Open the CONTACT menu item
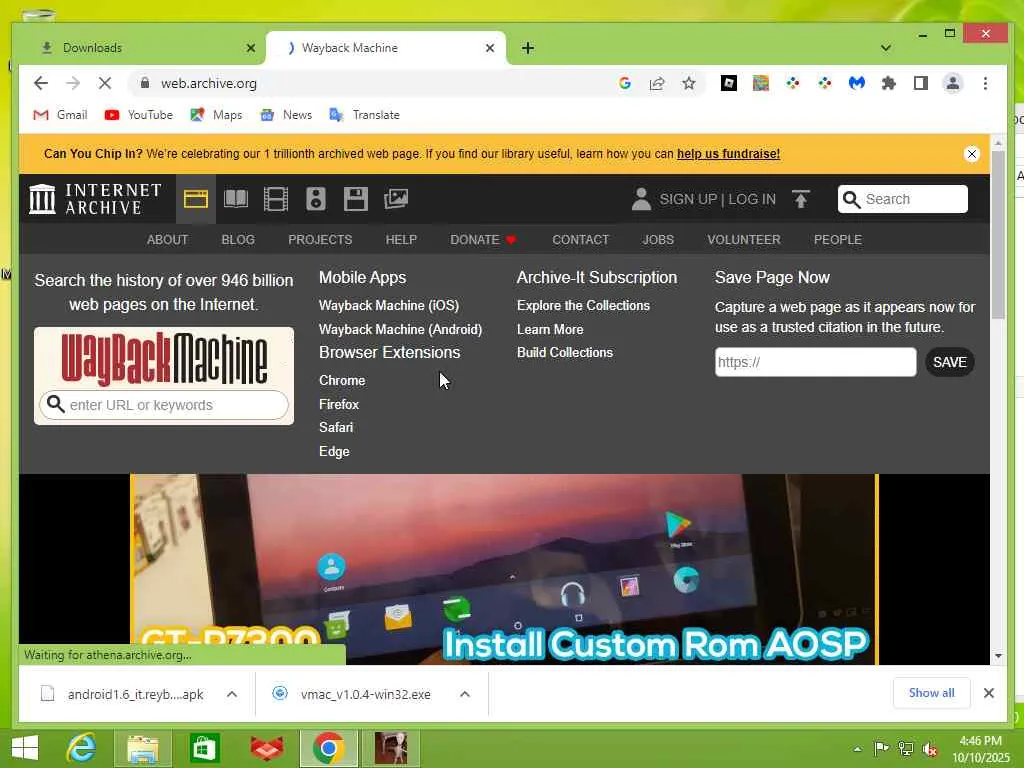The image size is (1024, 768). [581, 240]
